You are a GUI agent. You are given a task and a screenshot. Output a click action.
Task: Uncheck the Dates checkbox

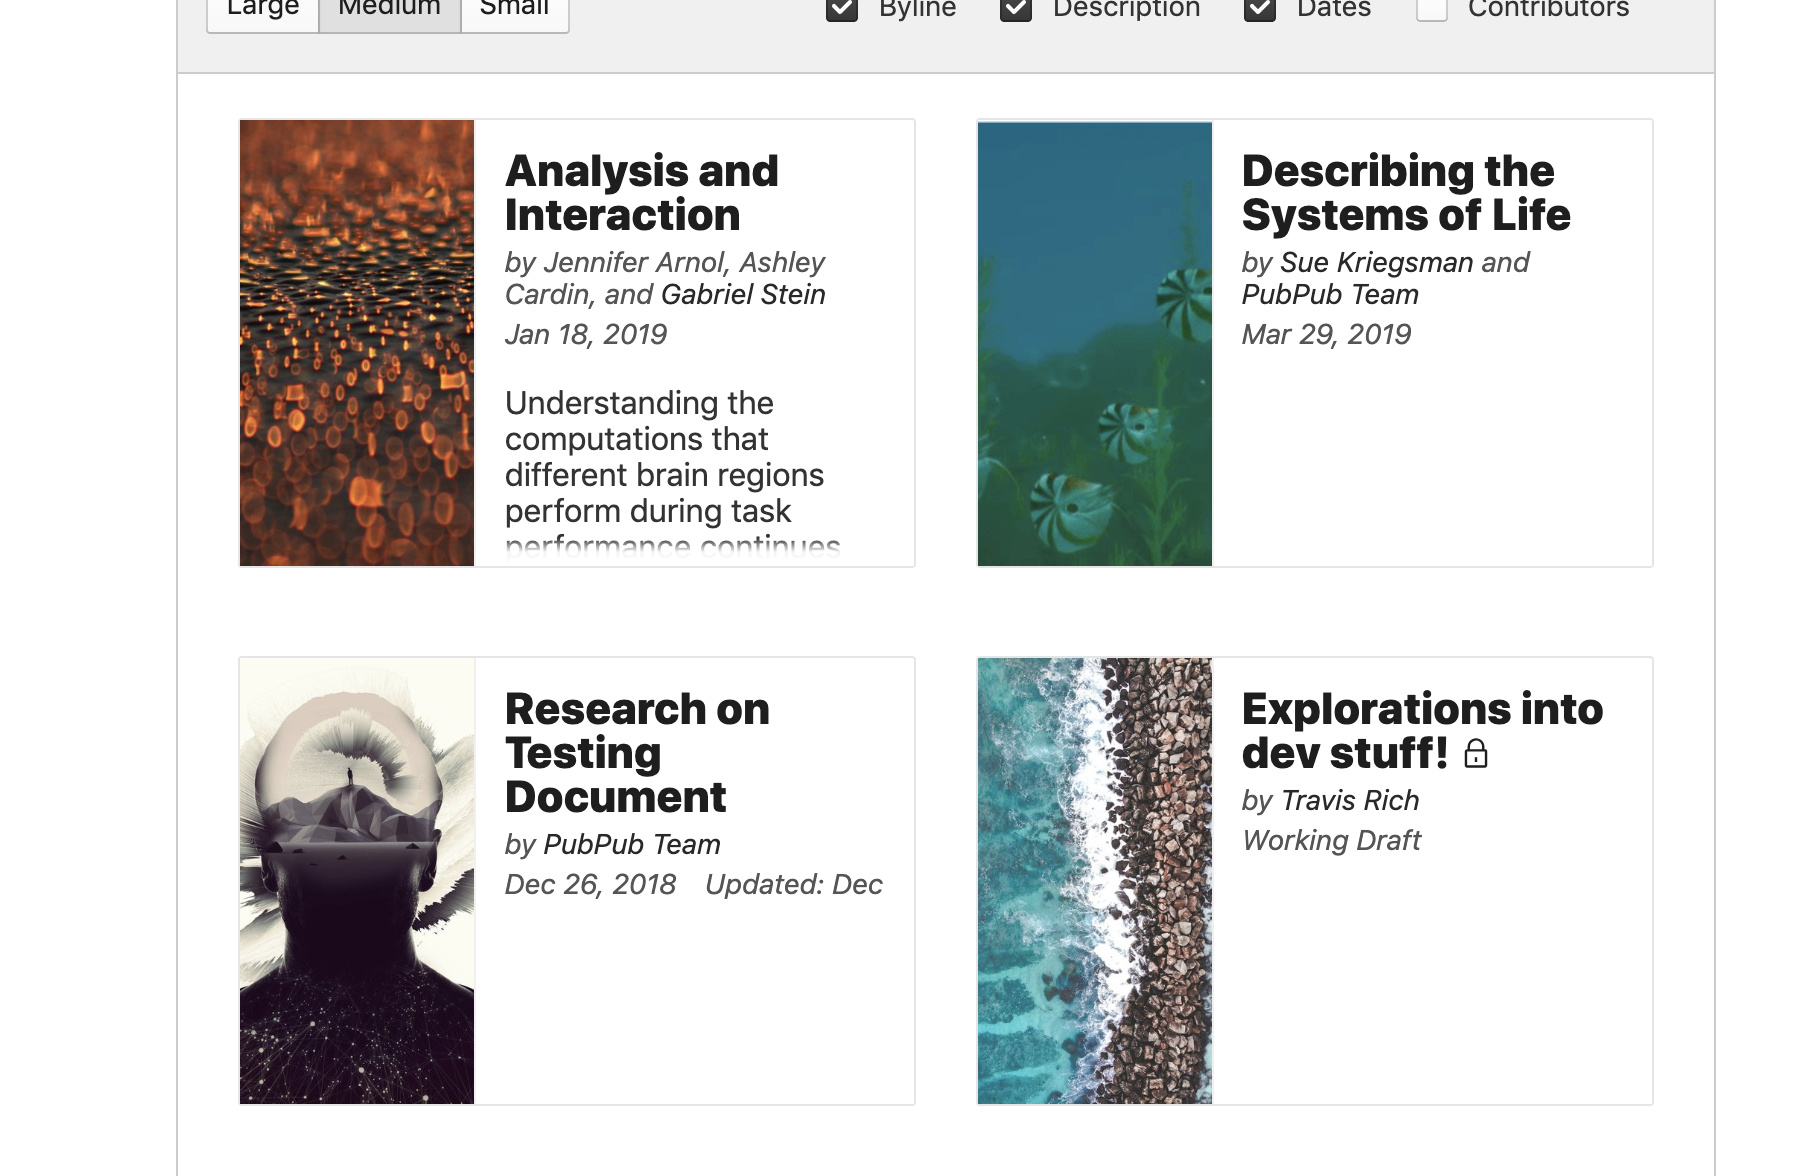click(x=1260, y=9)
